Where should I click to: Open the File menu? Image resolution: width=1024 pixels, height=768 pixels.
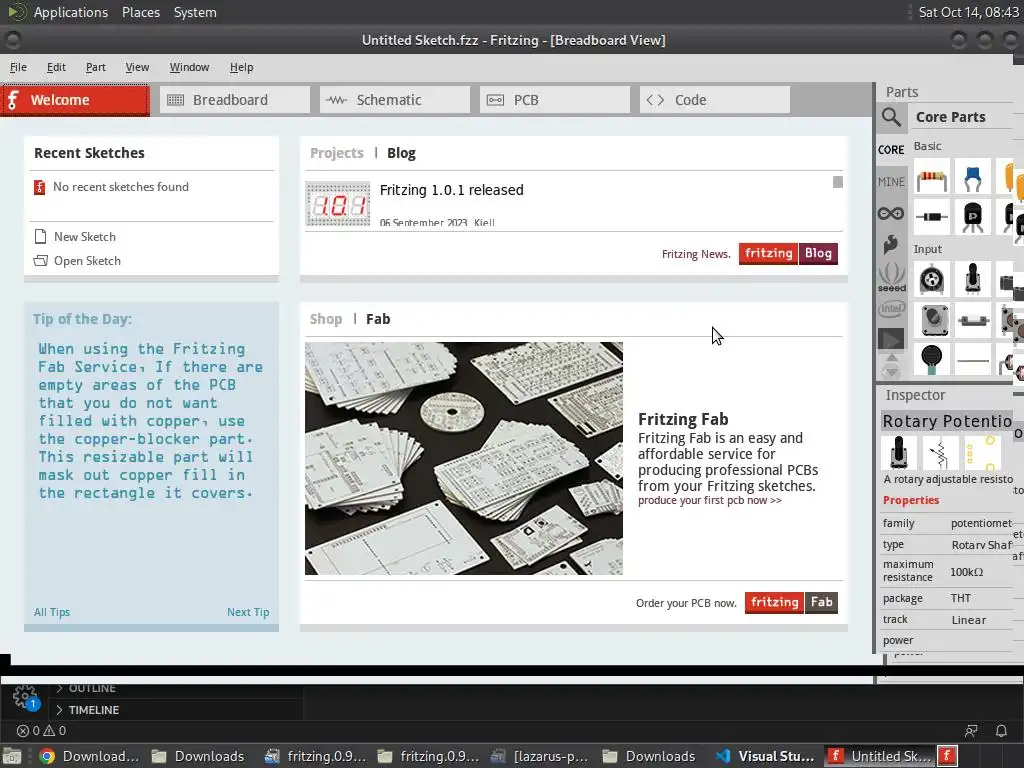(x=18, y=67)
